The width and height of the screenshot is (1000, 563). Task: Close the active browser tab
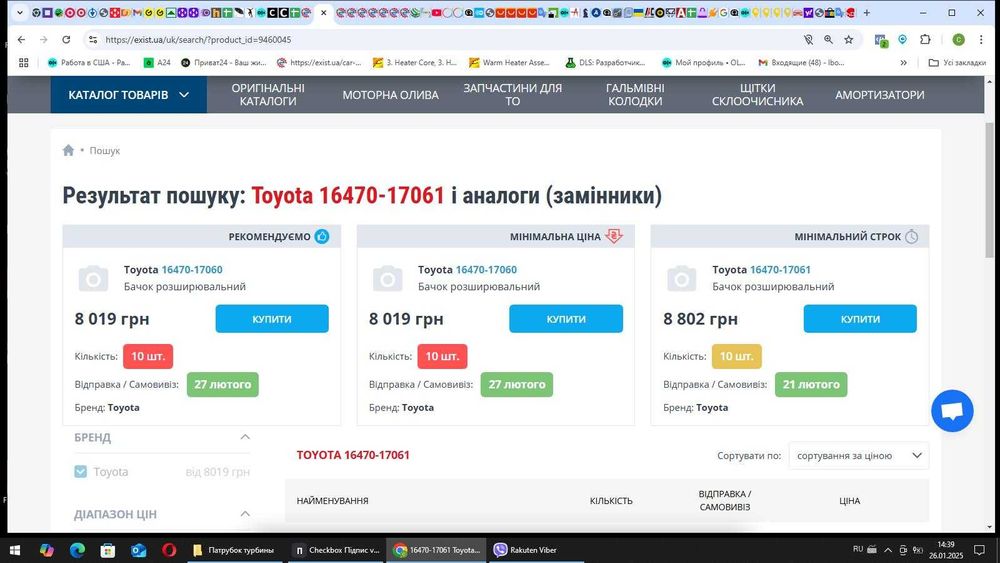coord(323,12)
